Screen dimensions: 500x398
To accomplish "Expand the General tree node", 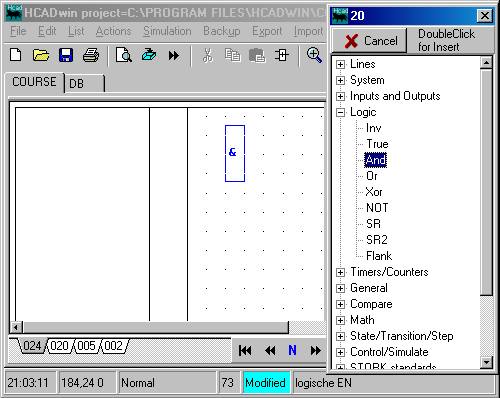I will coord(340,288).
